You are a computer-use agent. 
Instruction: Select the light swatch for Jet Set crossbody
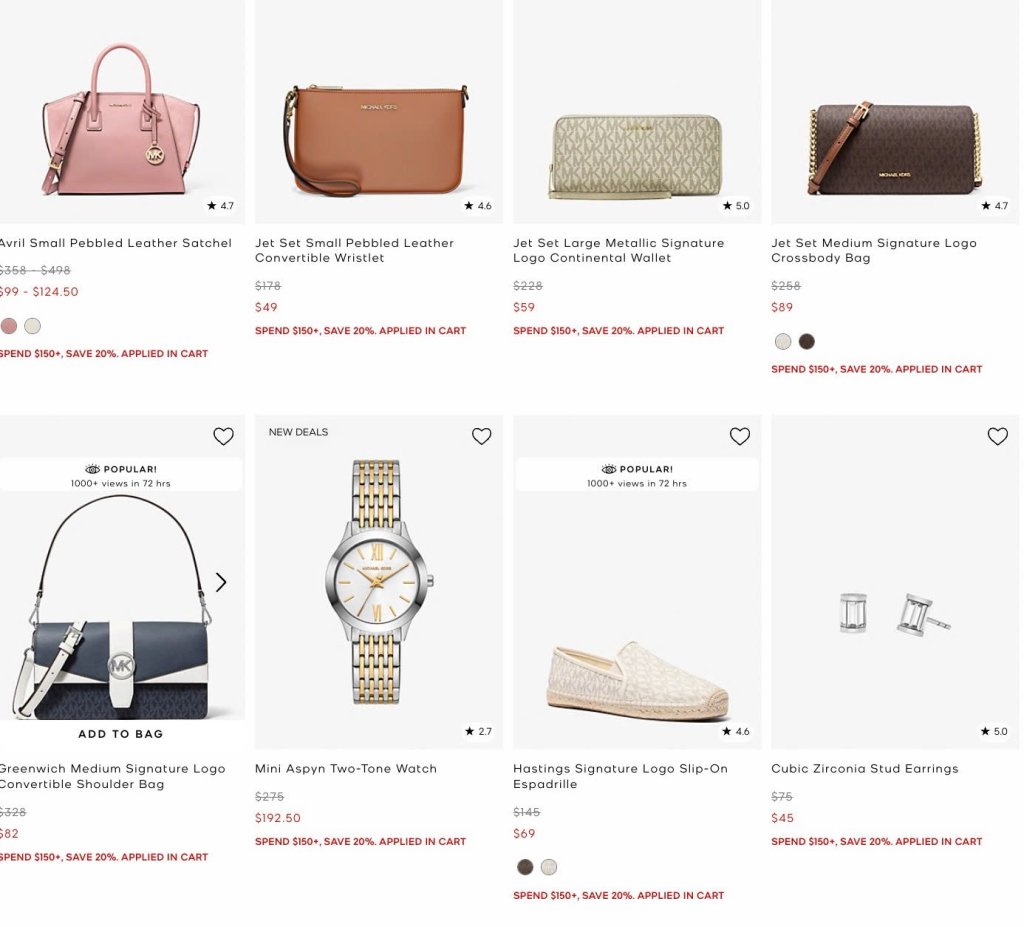pyautogui.click(x=783, y=342)
